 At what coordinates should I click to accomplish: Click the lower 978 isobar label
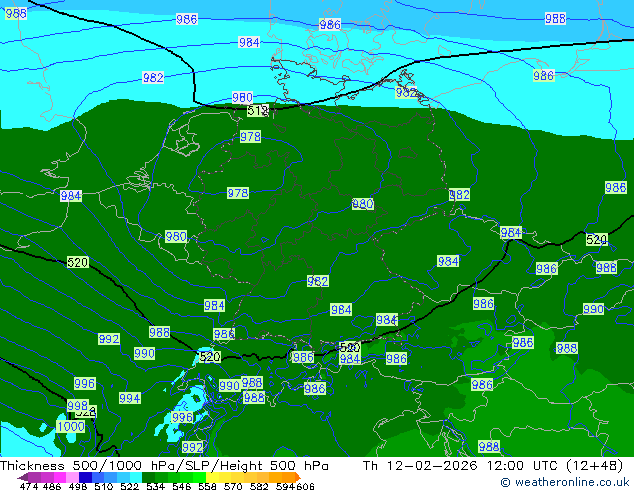tap(238, 193)
